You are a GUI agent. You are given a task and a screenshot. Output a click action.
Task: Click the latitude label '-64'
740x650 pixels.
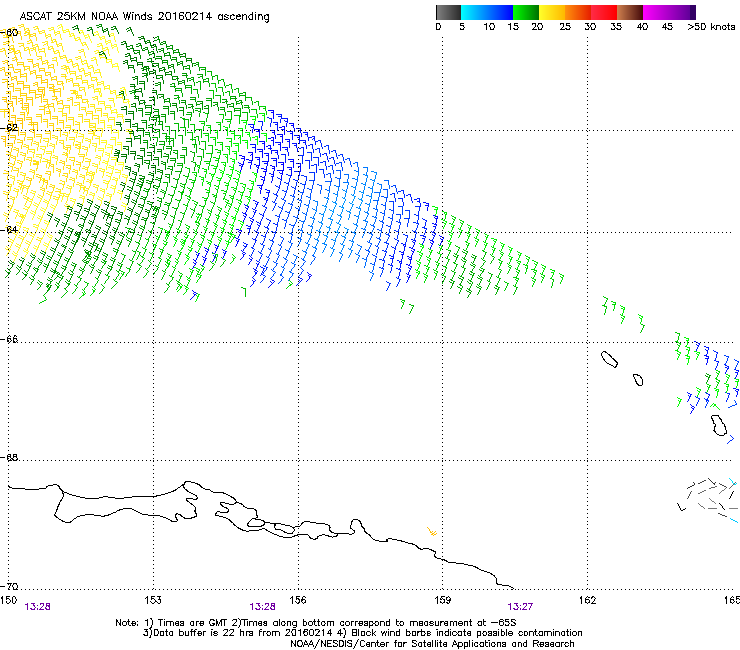(9, 230)
